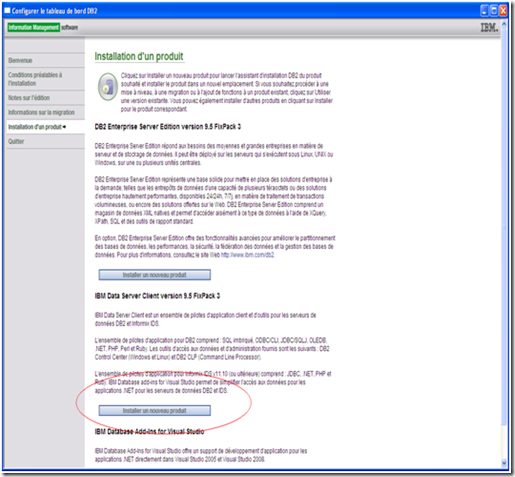
Task: Go to Informations sur la migration
Action: point(41,112)
